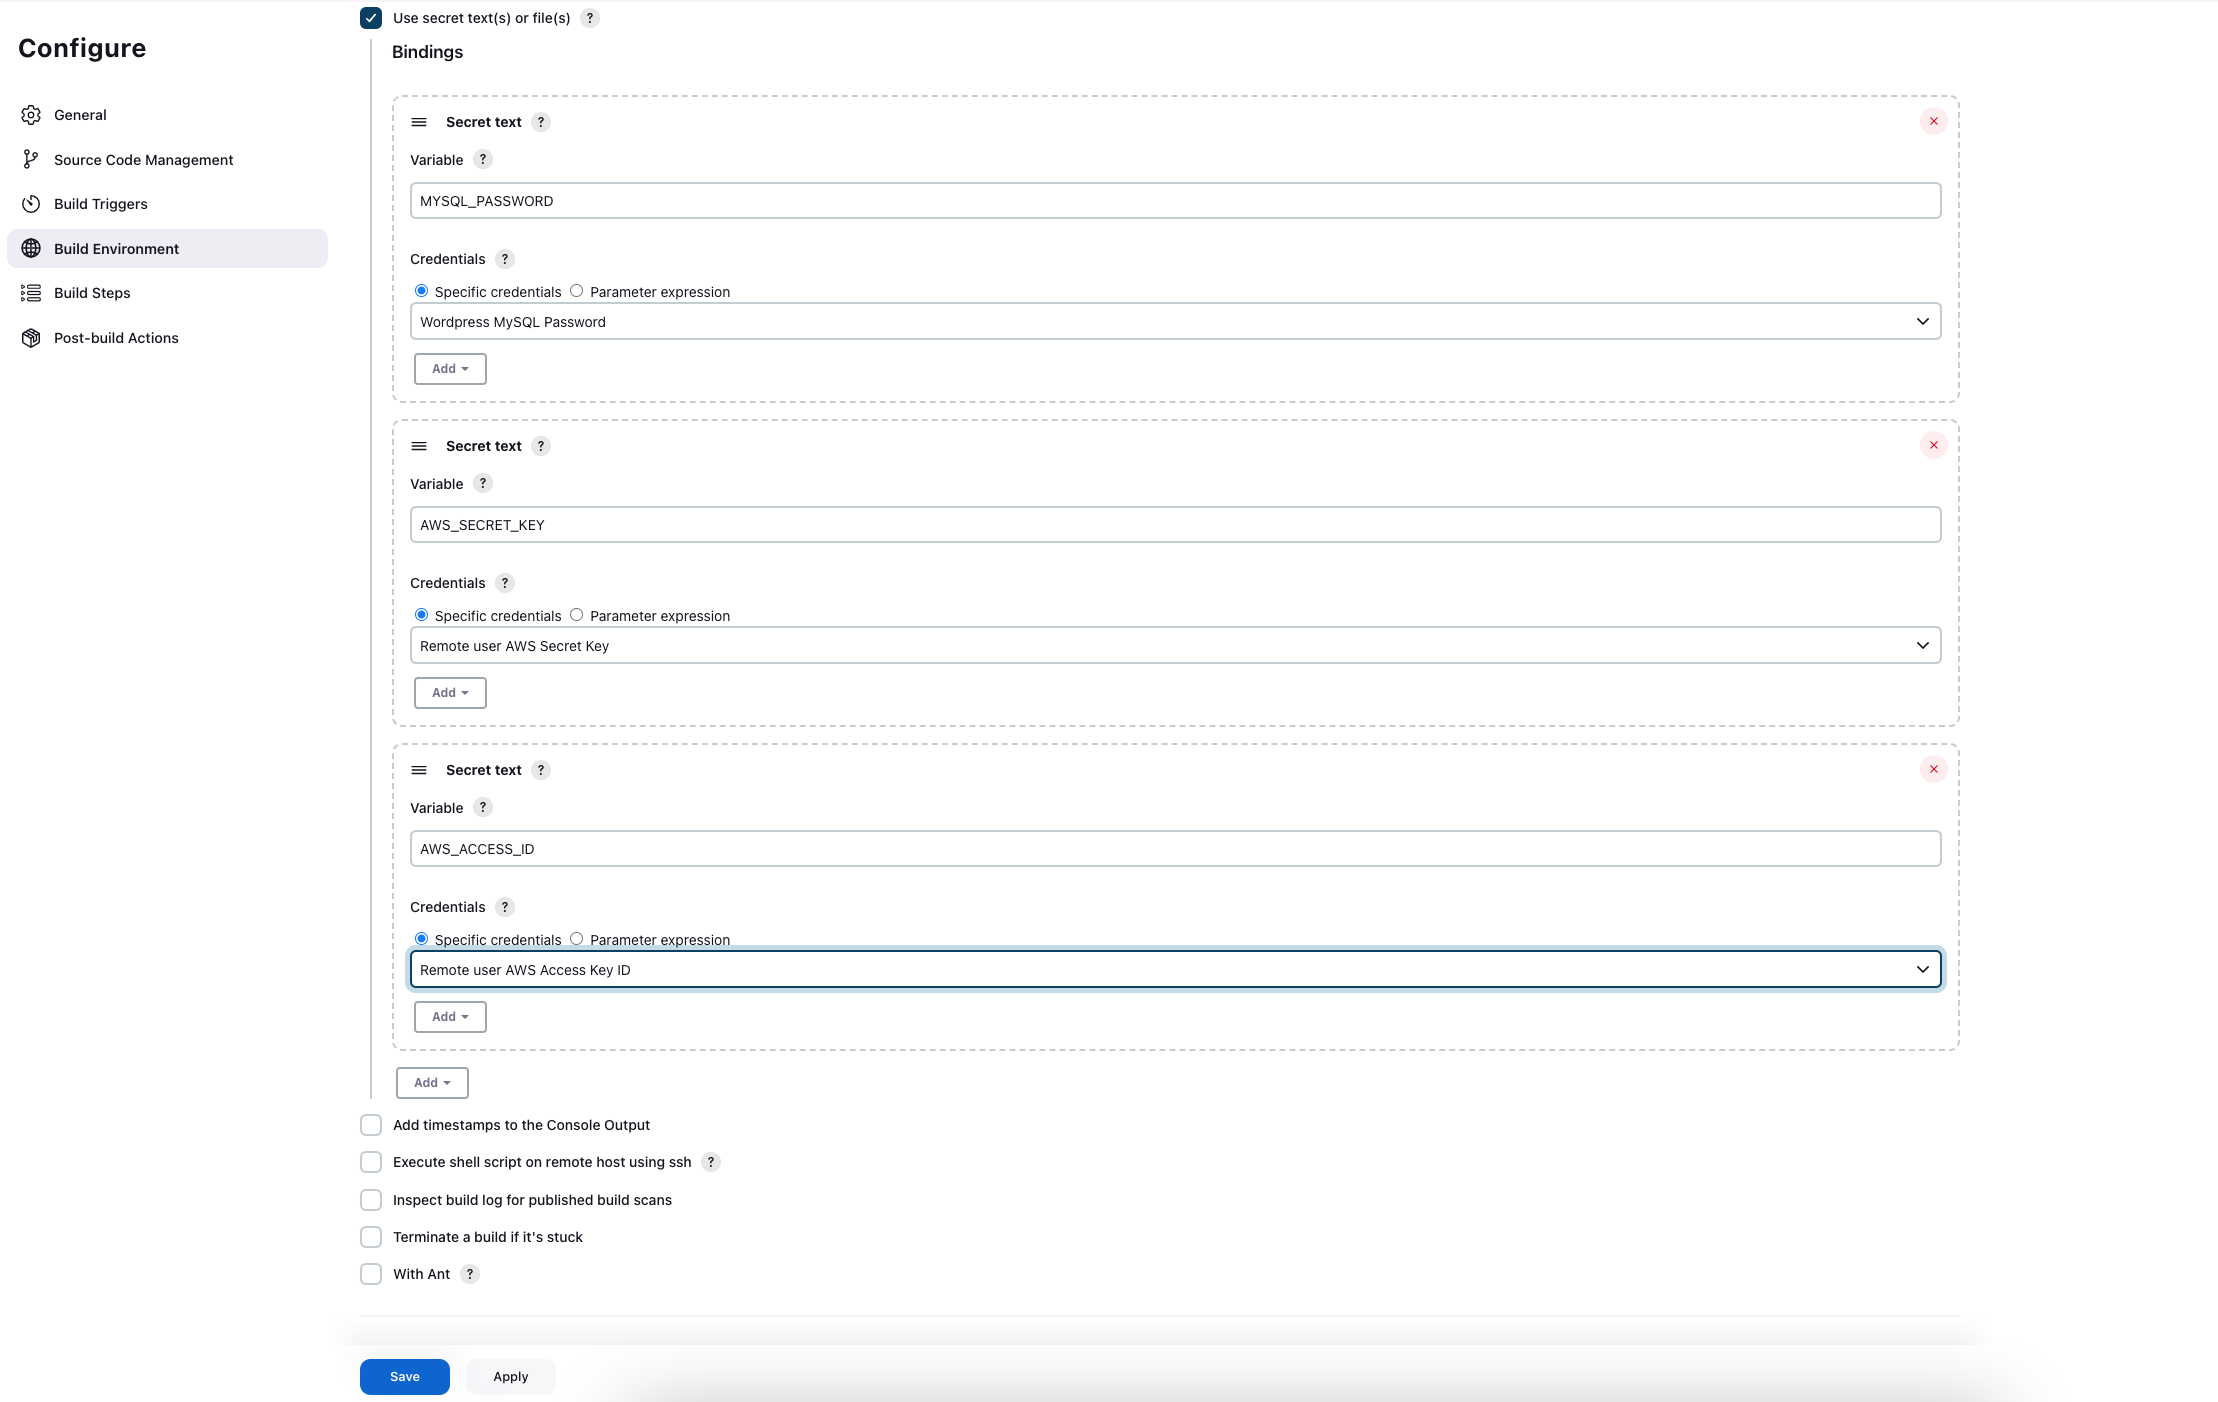Click the Apply button
Screen dimensions: 2218x1402
[510, 1377]
